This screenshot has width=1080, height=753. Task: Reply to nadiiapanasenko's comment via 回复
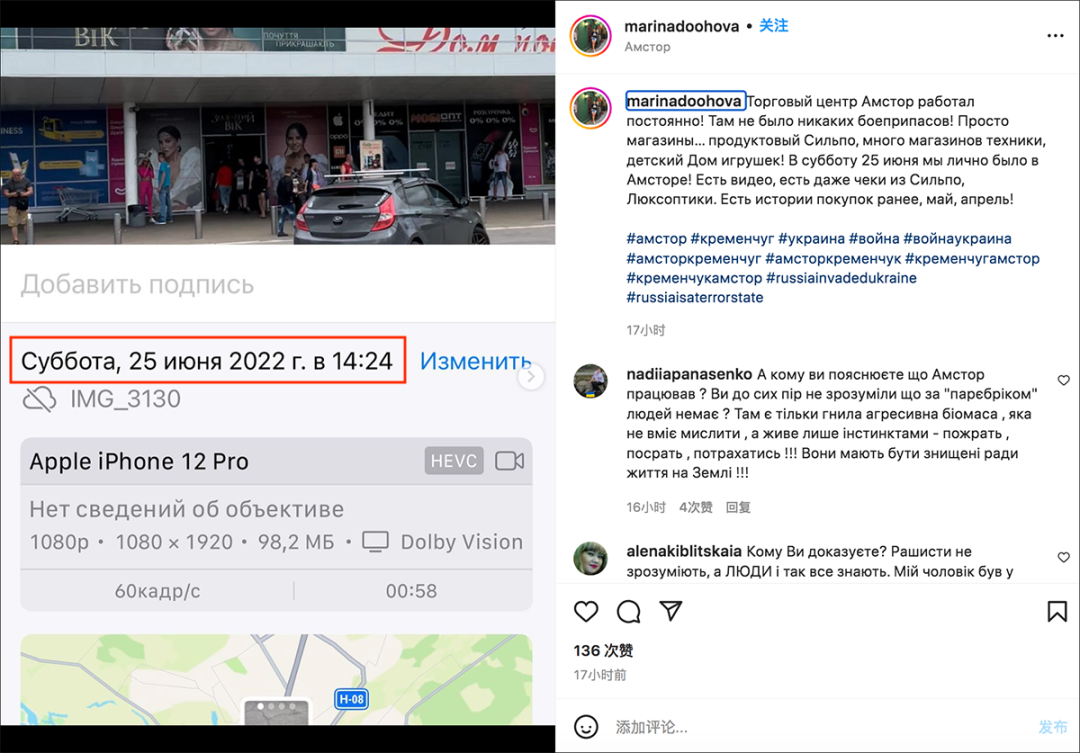click(738, 507)
